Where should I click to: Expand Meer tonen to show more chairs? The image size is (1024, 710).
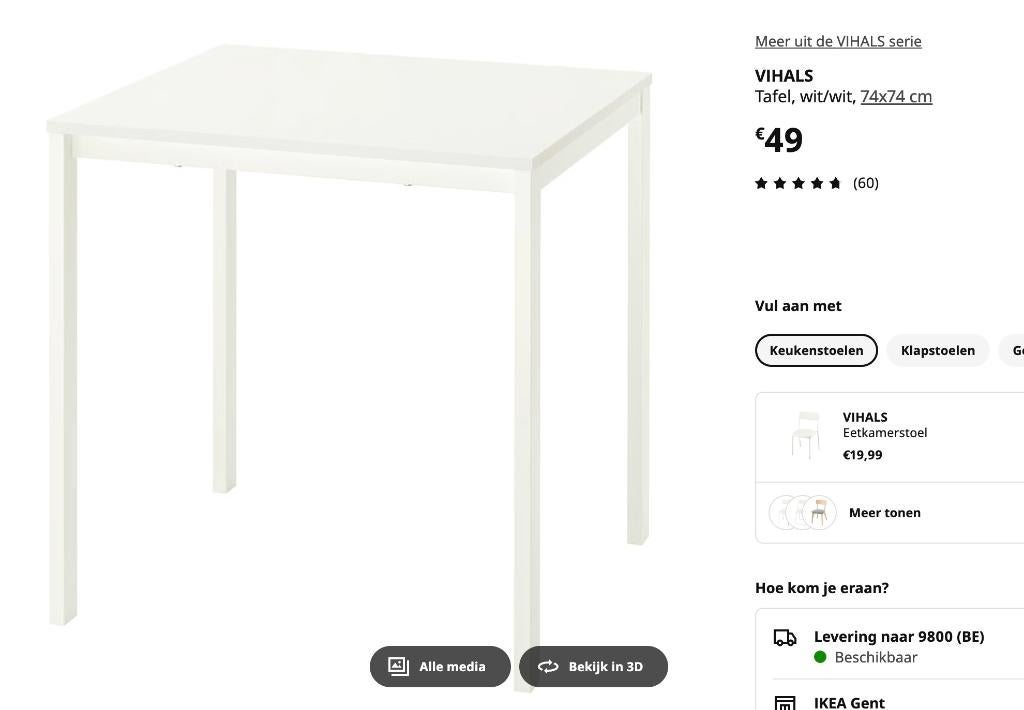884,512
